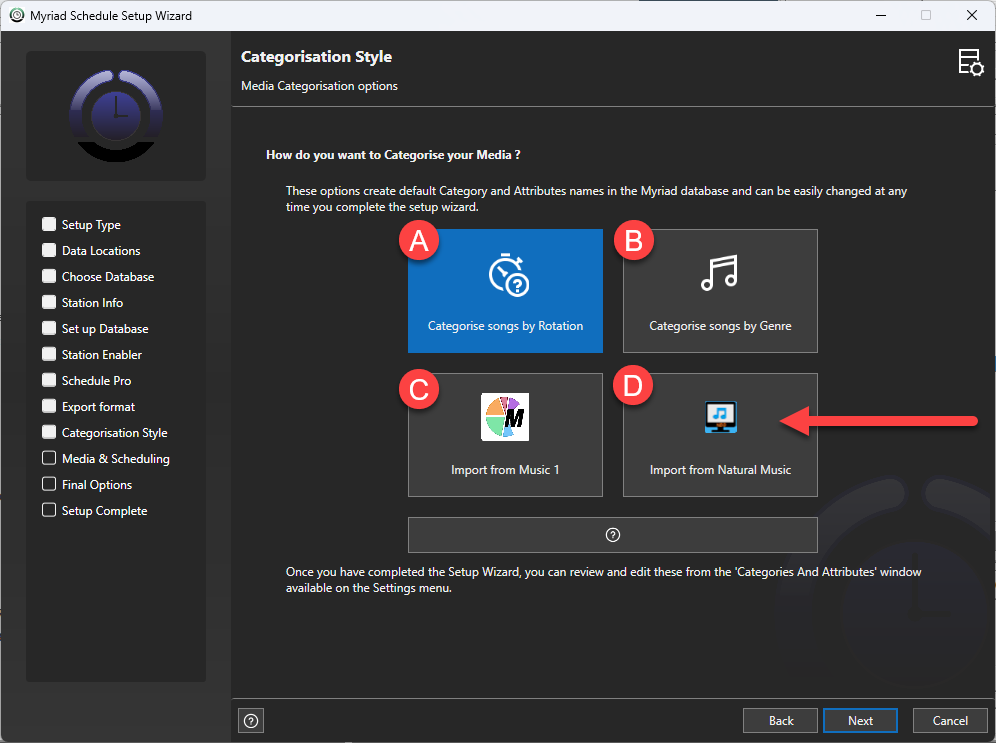This screenshot has width=996, height=743.
Task: Close the Setup Wizard window
Action: coord(971,15)
